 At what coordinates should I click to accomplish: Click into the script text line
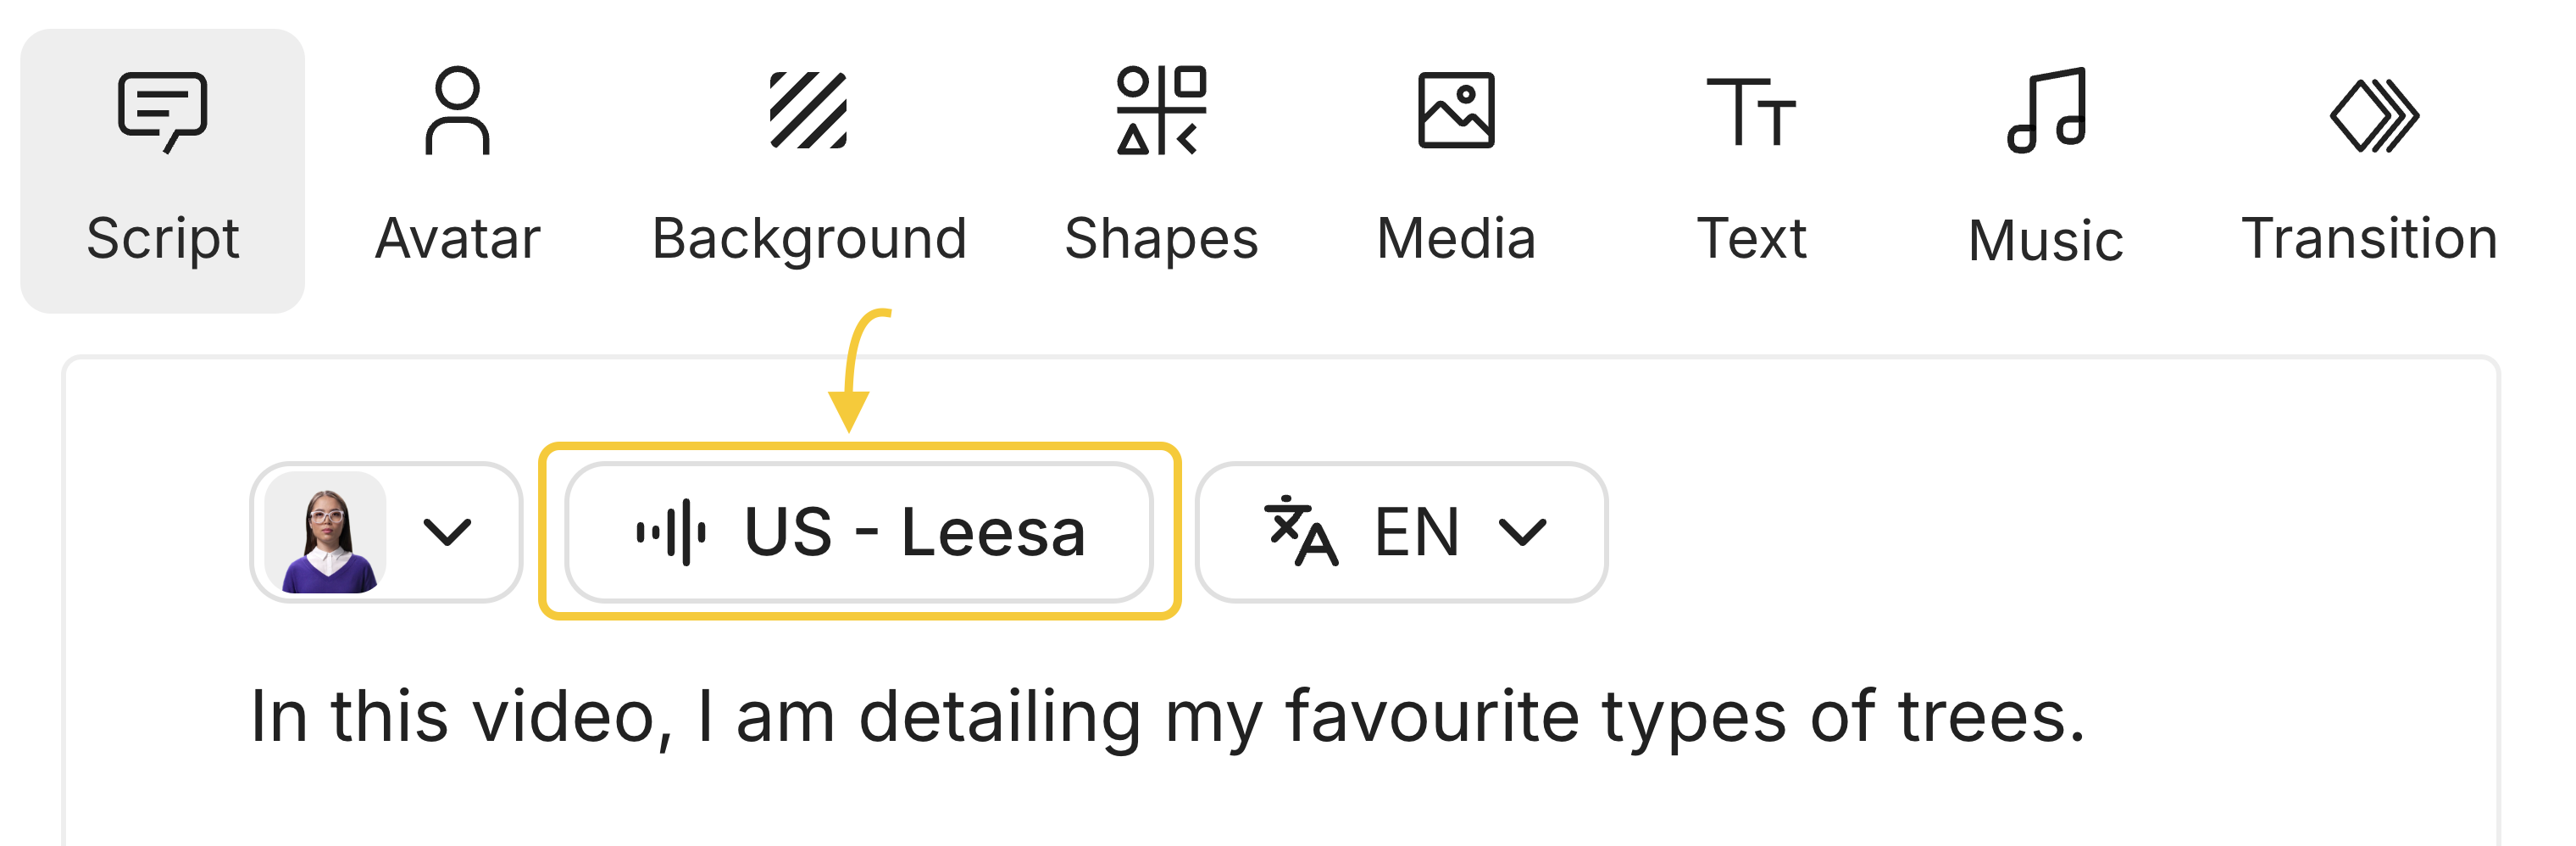click(1166, 716)
